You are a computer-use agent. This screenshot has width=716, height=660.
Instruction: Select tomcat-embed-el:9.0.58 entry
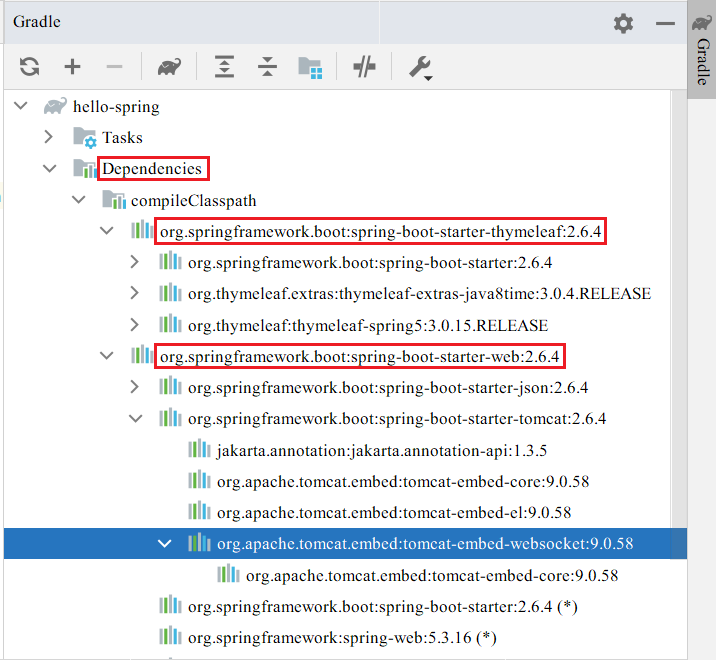[394, 512]
